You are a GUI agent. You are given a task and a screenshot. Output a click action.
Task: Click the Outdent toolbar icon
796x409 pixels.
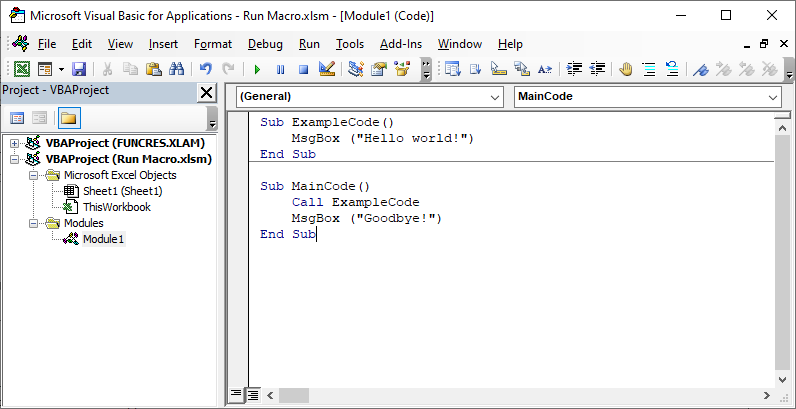pyautogui.click(x=598, y=69)
